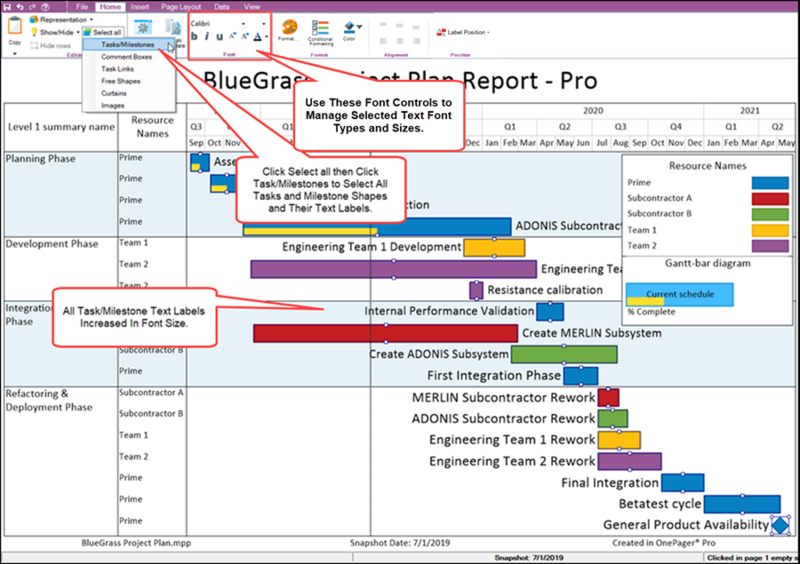Click the Hide rows button
This screenshot has height=564, width=800.
point(51,45)
